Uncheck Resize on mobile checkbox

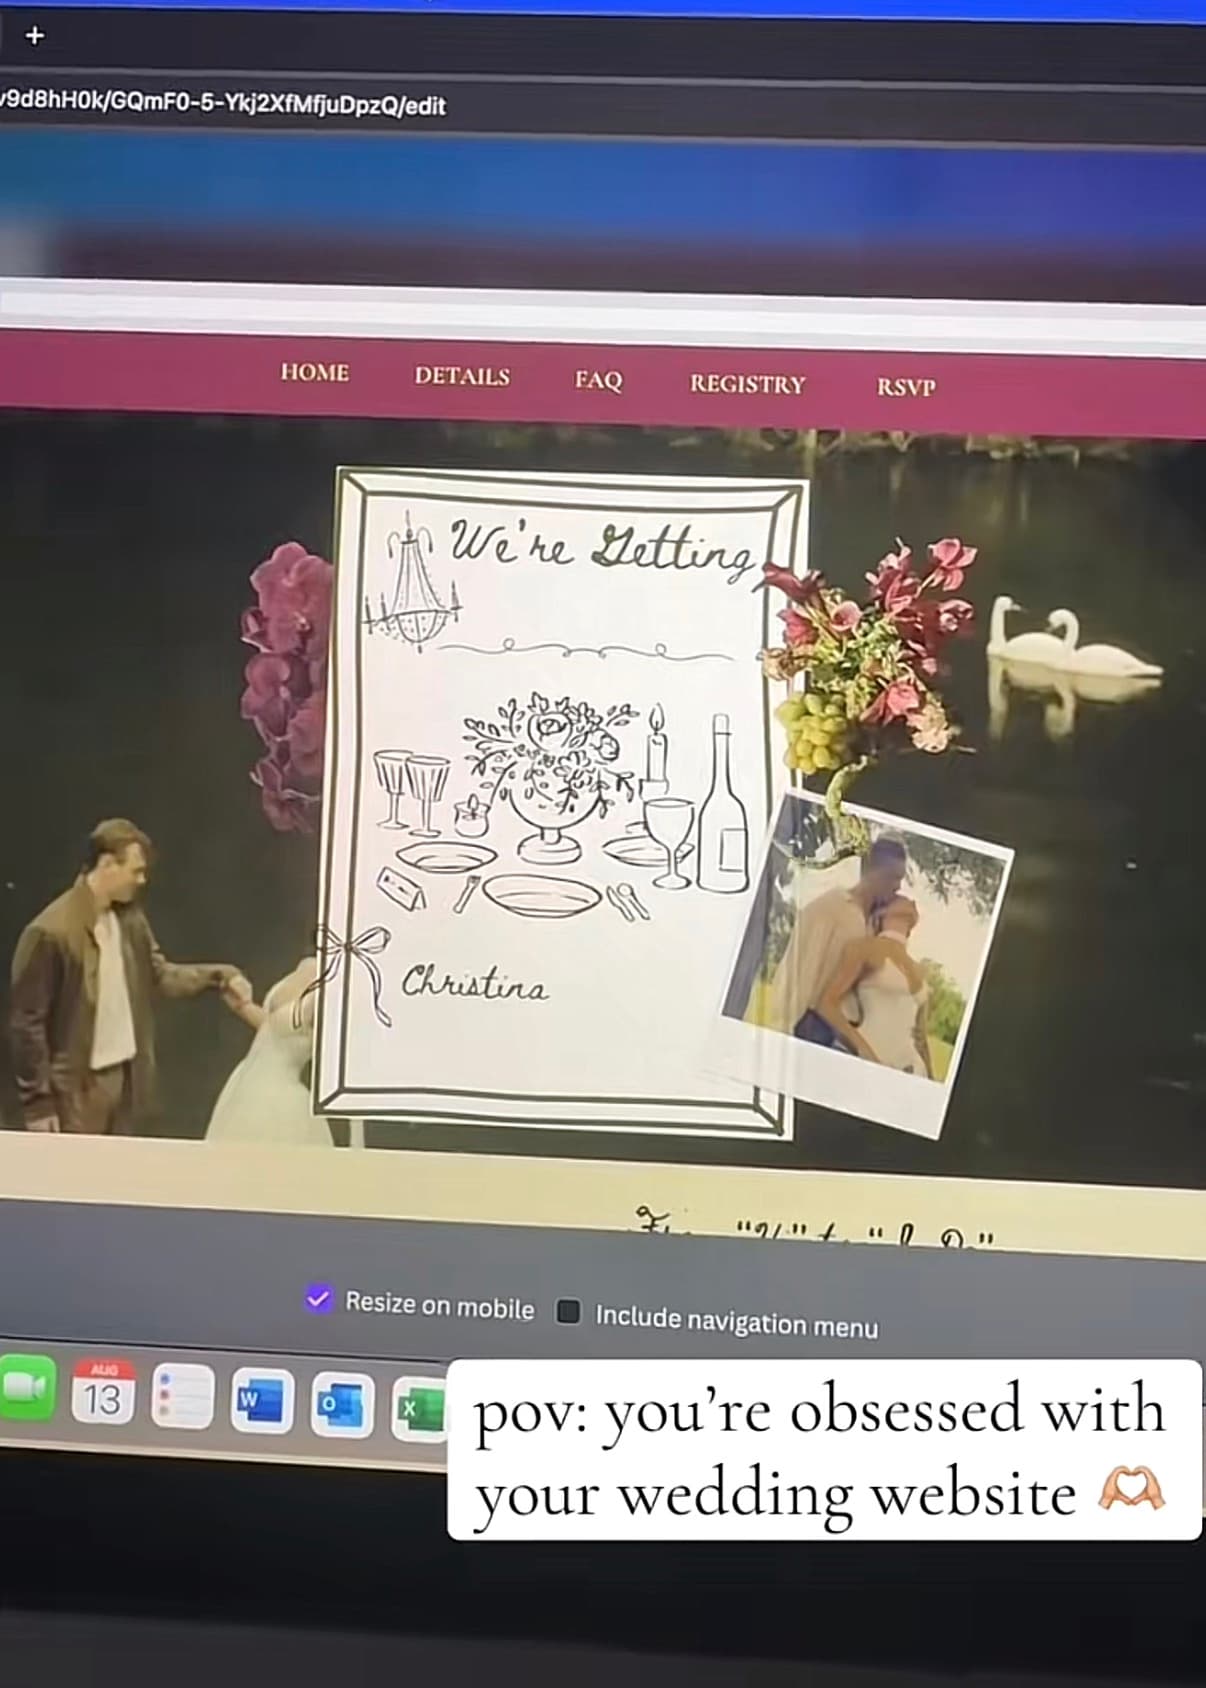(318, 1299)
